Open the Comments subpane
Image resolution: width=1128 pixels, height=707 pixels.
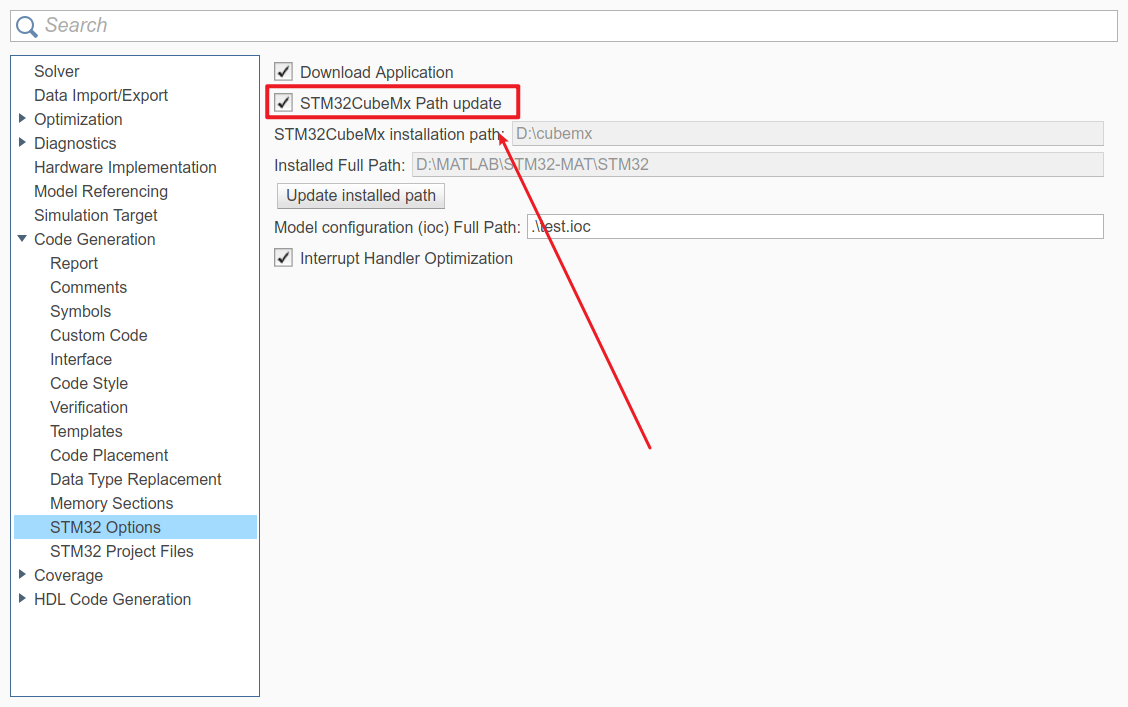point(88,287)
